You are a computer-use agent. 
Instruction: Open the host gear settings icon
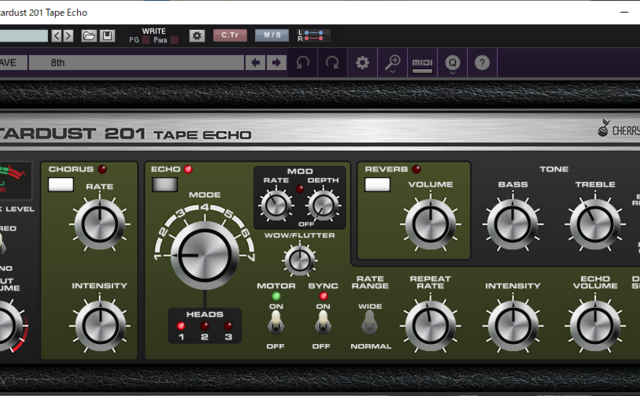coord(197,36)
